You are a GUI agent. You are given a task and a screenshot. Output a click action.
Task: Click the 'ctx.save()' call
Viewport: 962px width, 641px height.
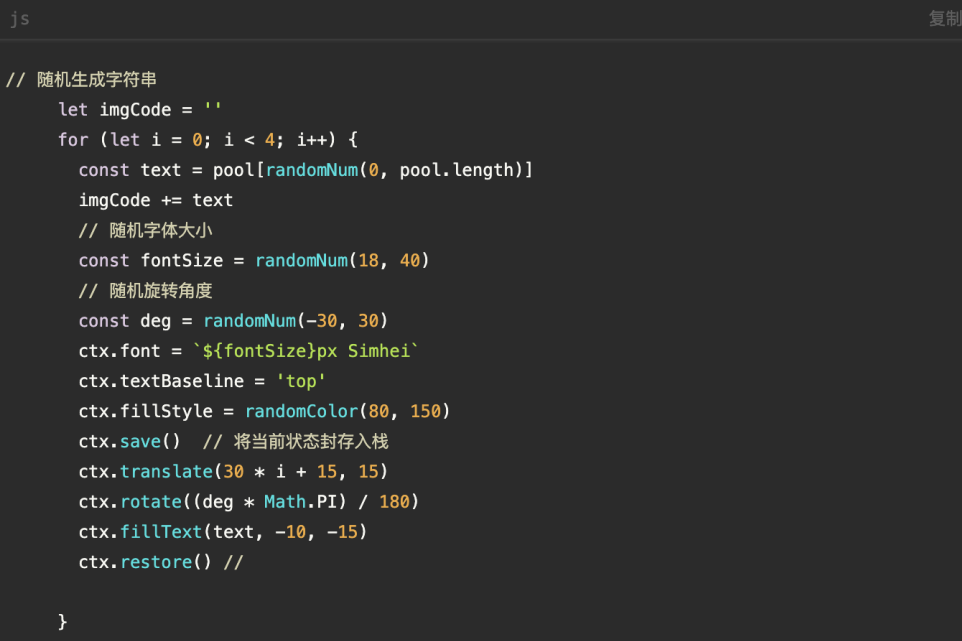(x=129, y=442)
